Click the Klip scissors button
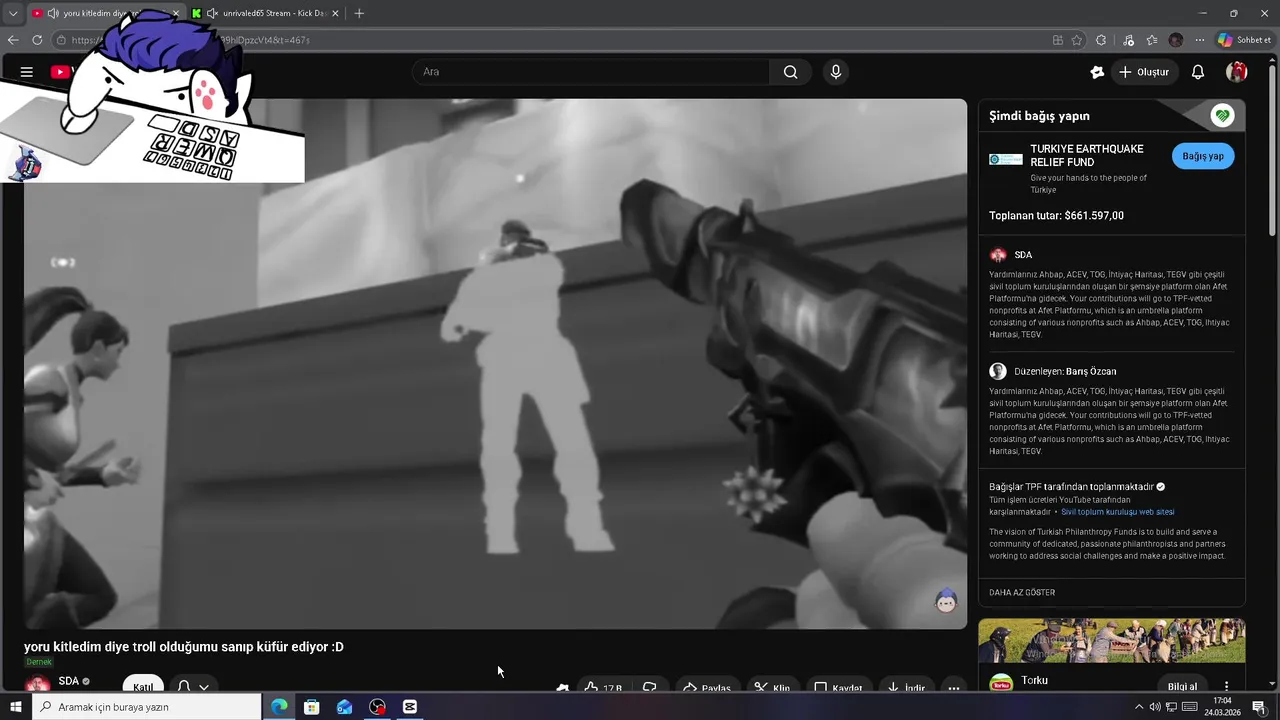The image size is (1280, 720). pyautogui.click(x=772, y=688)
